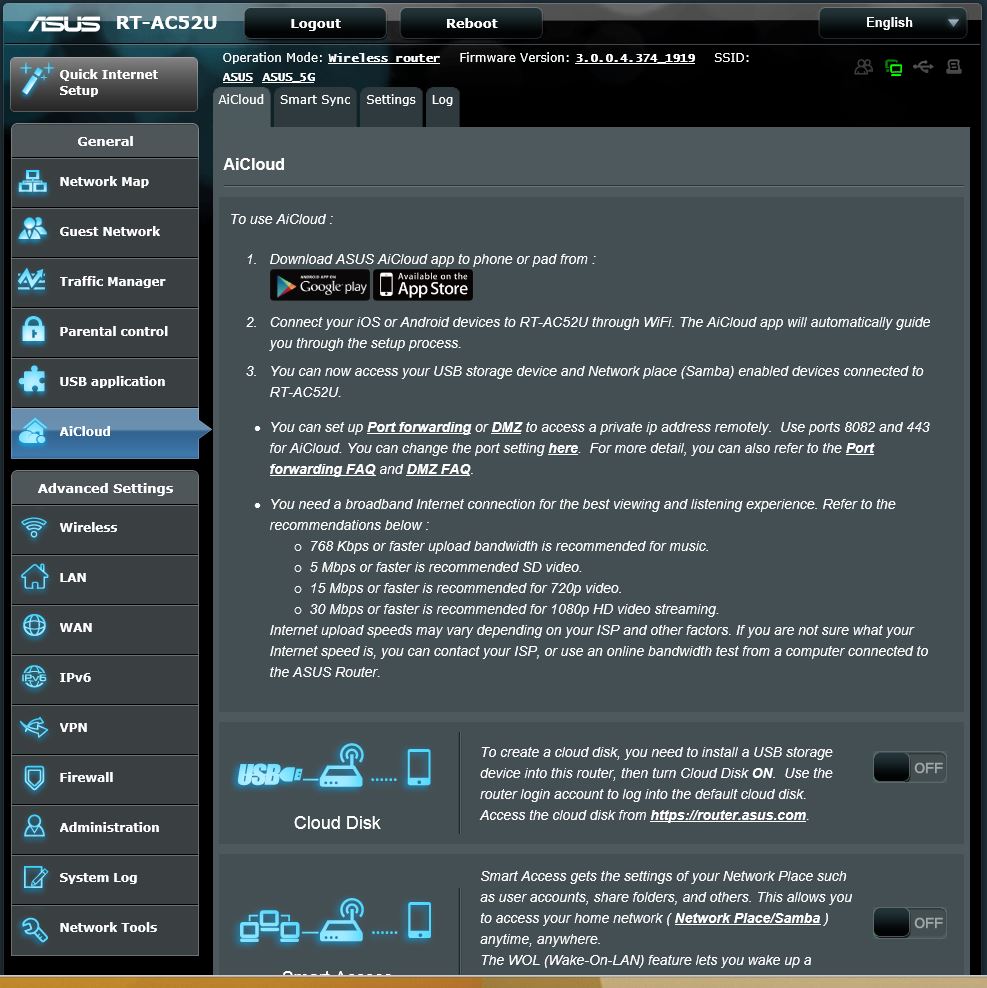987x988 pixels.
Task: Click the Reboot button
Action: tap(471, 23)
